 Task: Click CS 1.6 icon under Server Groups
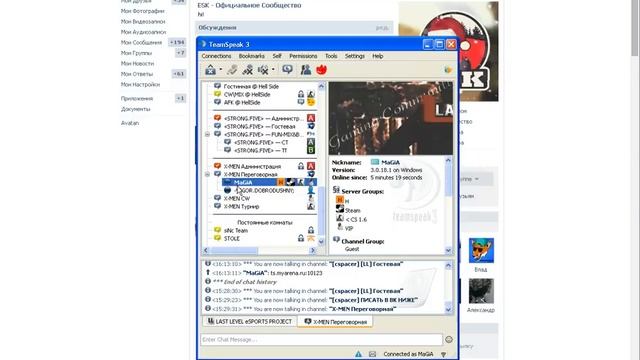coord(340,218)
